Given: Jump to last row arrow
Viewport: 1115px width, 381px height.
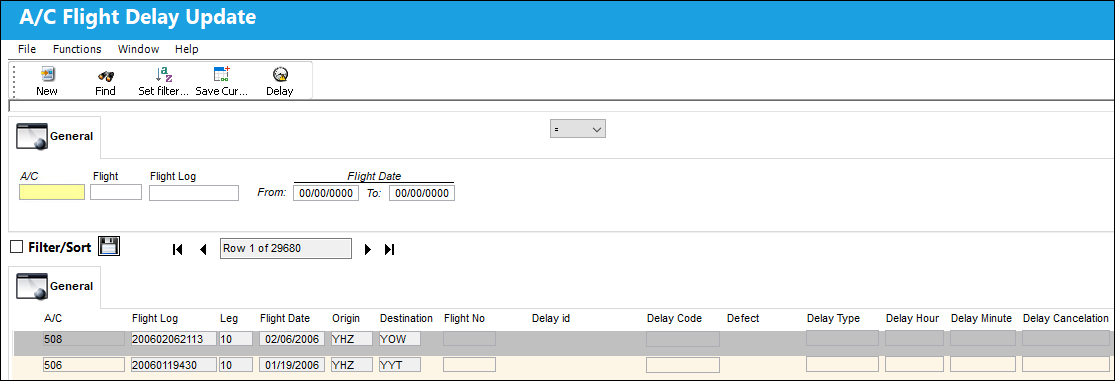Looking at the screenshot, I should point(389,249).
